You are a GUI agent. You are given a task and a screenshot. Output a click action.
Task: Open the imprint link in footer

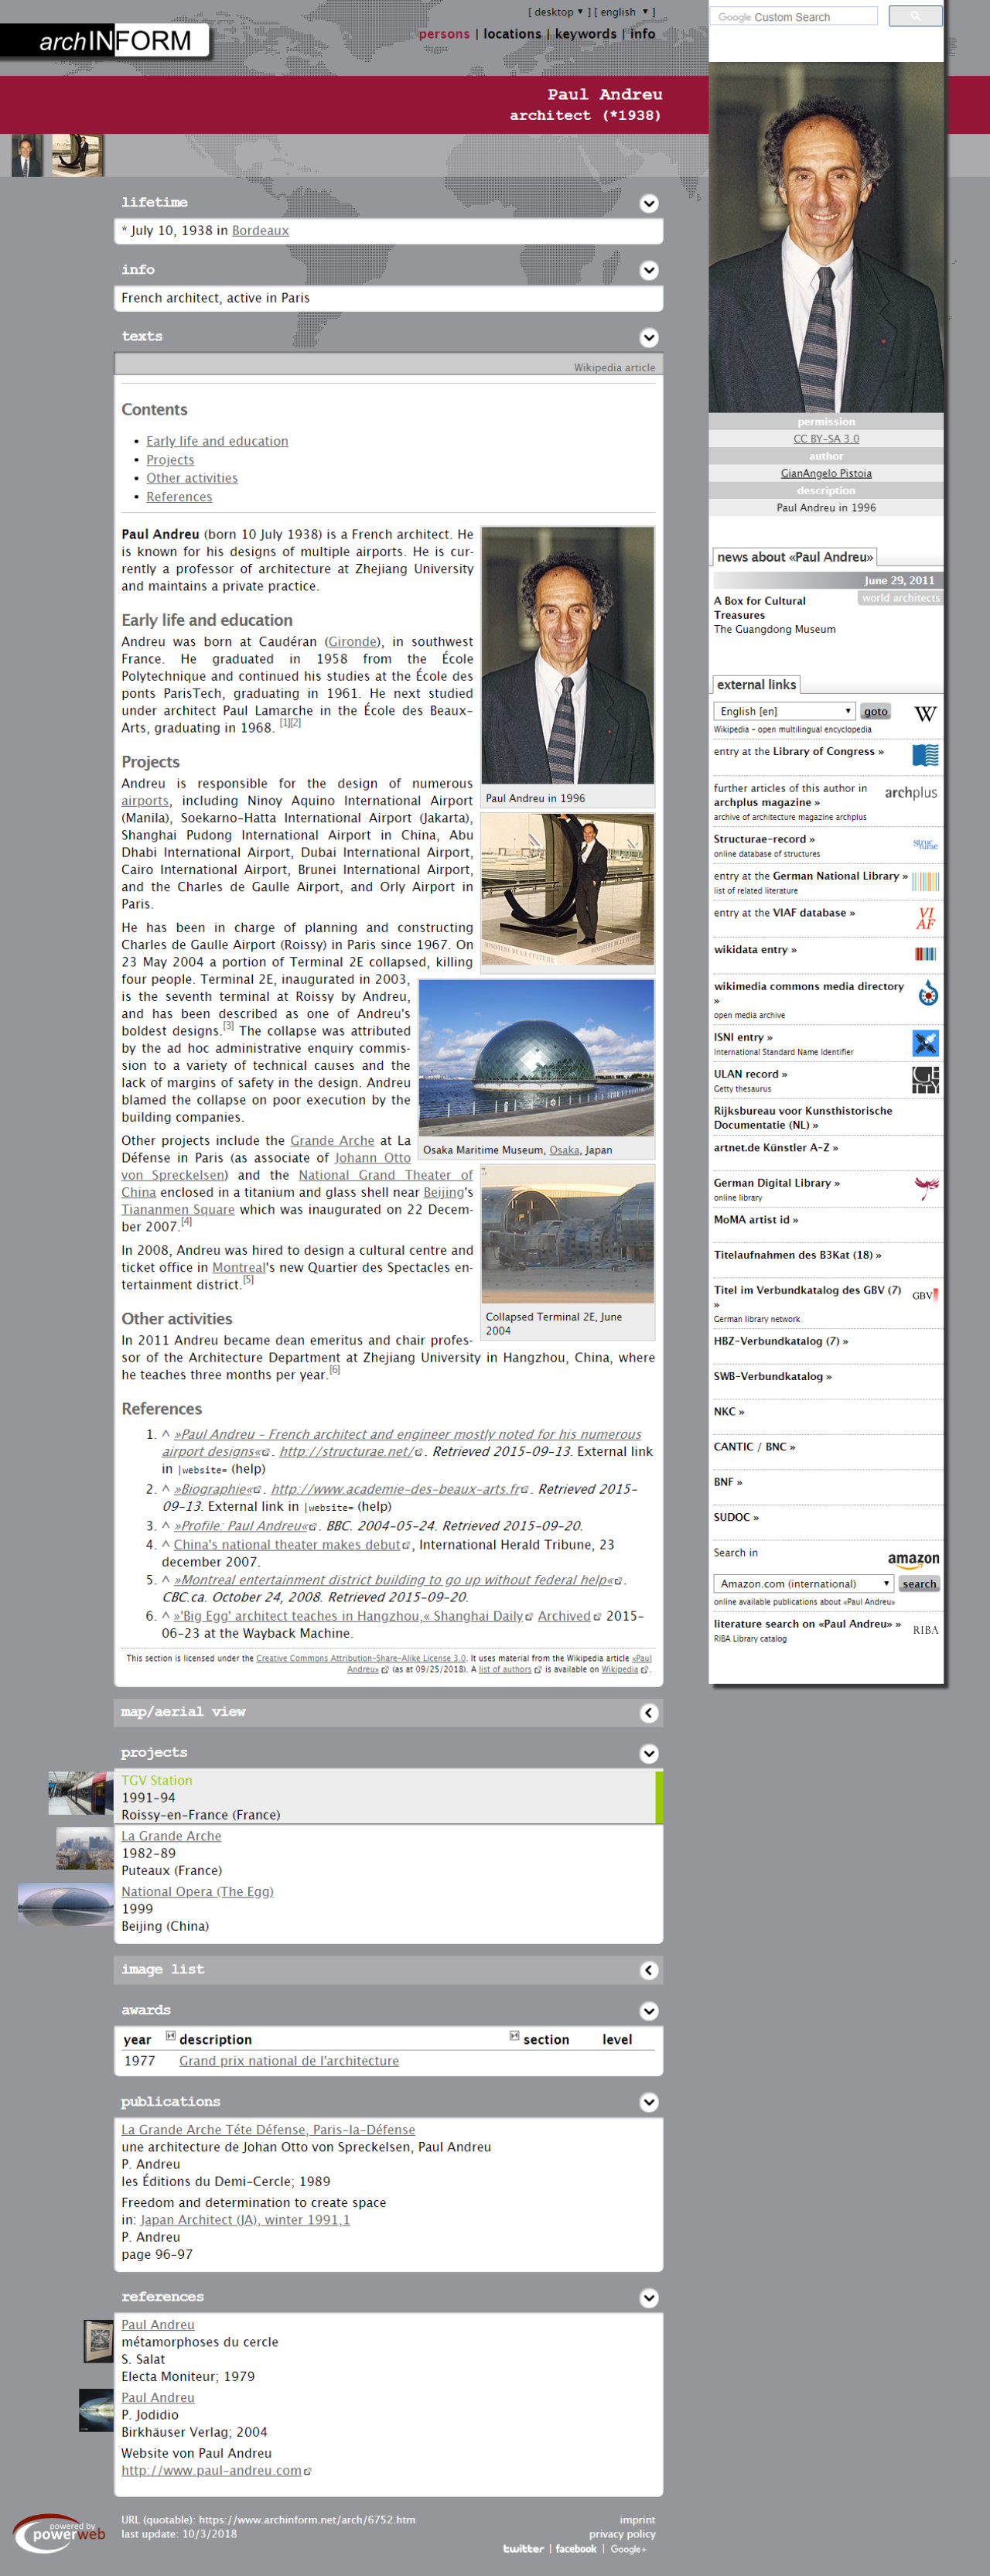[x=637, y=2520]
